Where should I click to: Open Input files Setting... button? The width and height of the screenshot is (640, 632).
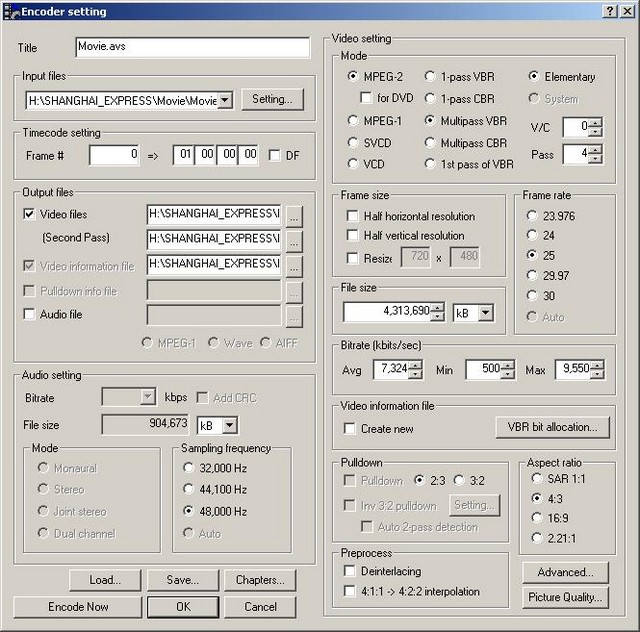coord(272,99)
